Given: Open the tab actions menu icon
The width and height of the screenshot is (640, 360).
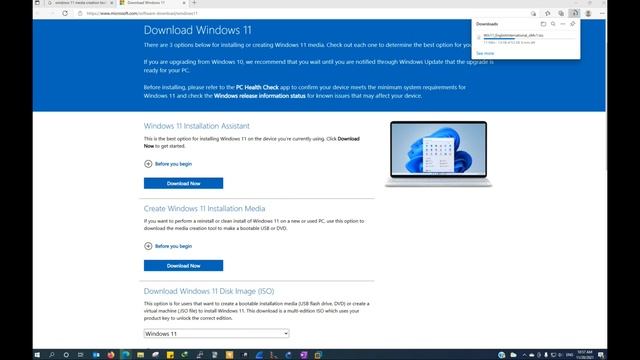Looking at the screenshot, I should (x=37, y=3).
